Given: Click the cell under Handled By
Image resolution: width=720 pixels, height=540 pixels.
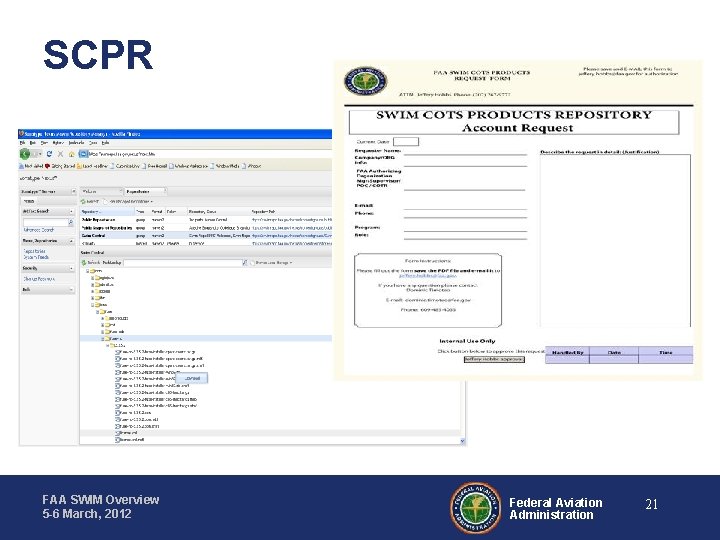Looking at the screenshot, I should coord(567,360).
